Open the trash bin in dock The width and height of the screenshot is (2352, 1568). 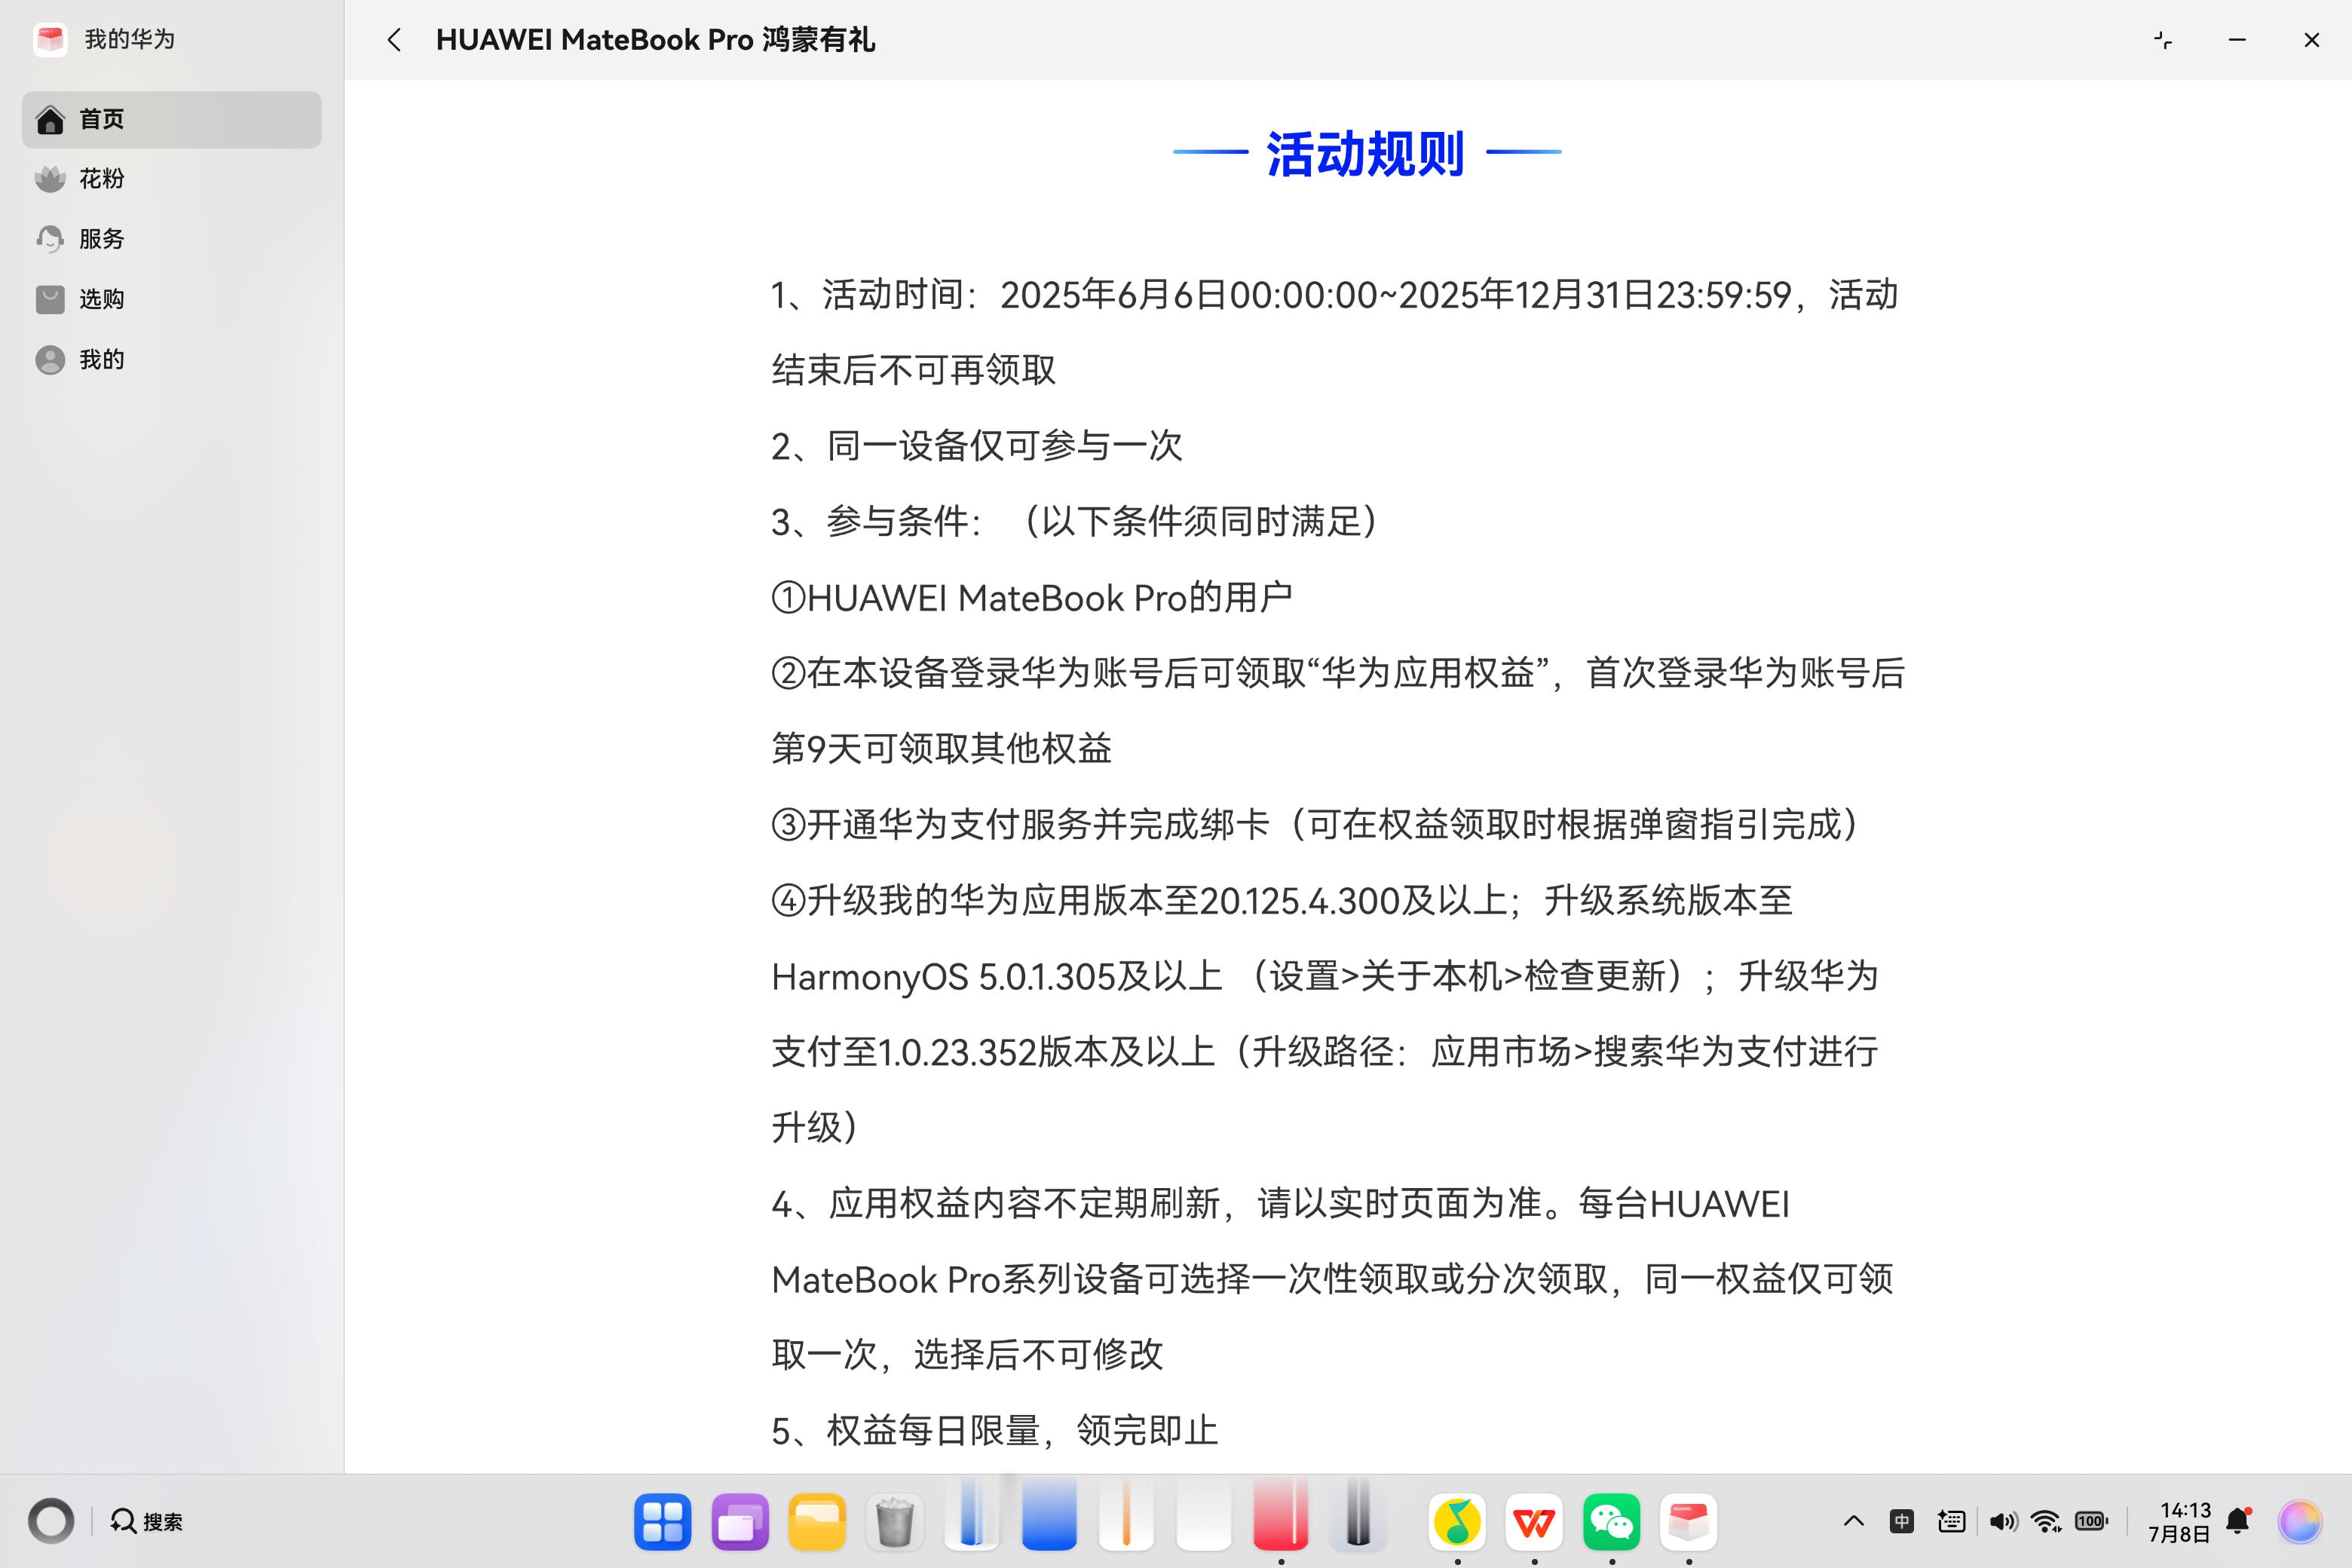point(894,1522)
